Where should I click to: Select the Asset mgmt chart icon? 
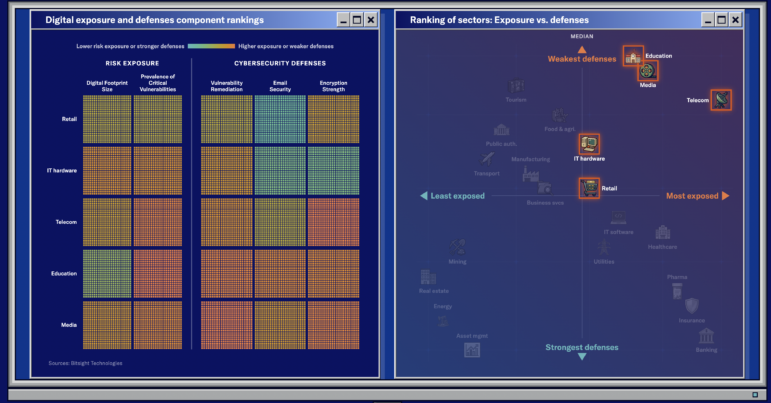pos(472,349)
